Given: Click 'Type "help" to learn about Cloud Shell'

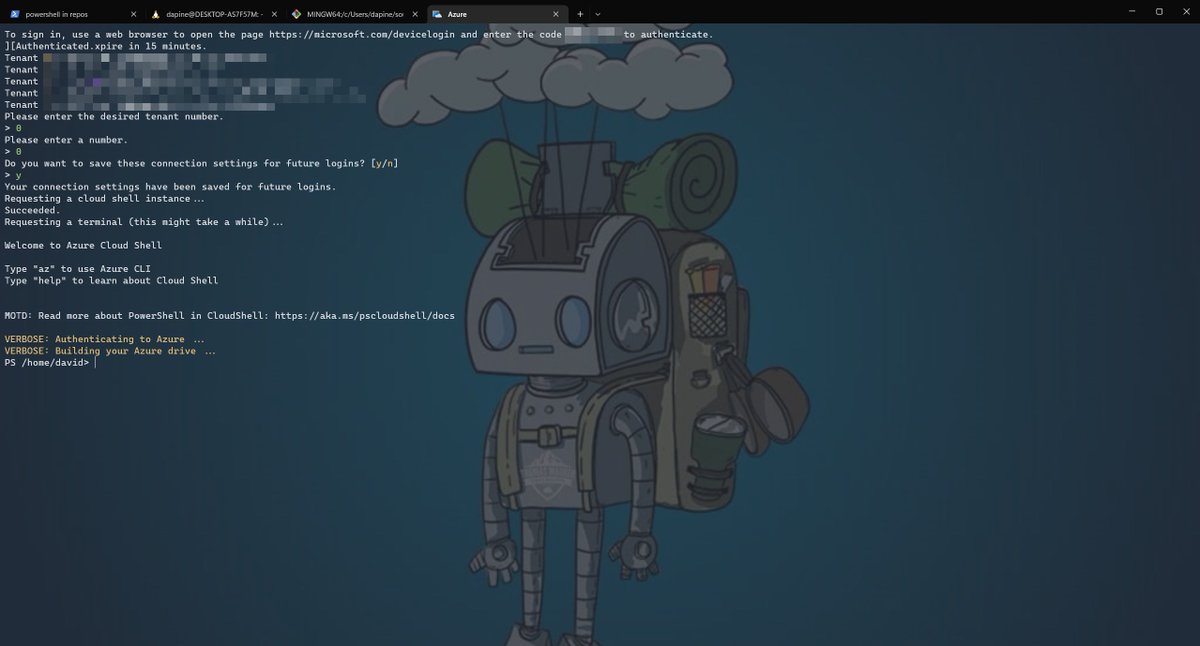Looking at the screenshot, I should pos(111,281).
